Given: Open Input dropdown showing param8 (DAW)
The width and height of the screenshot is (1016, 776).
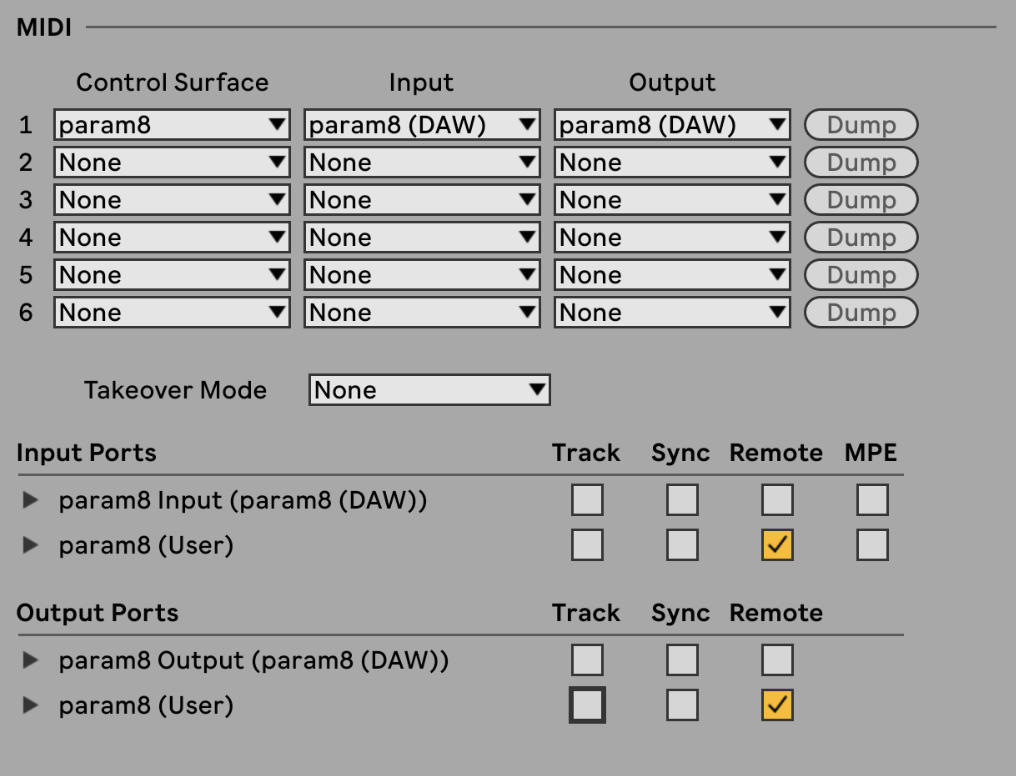Looking at the screenshot, I should [422, 124].
